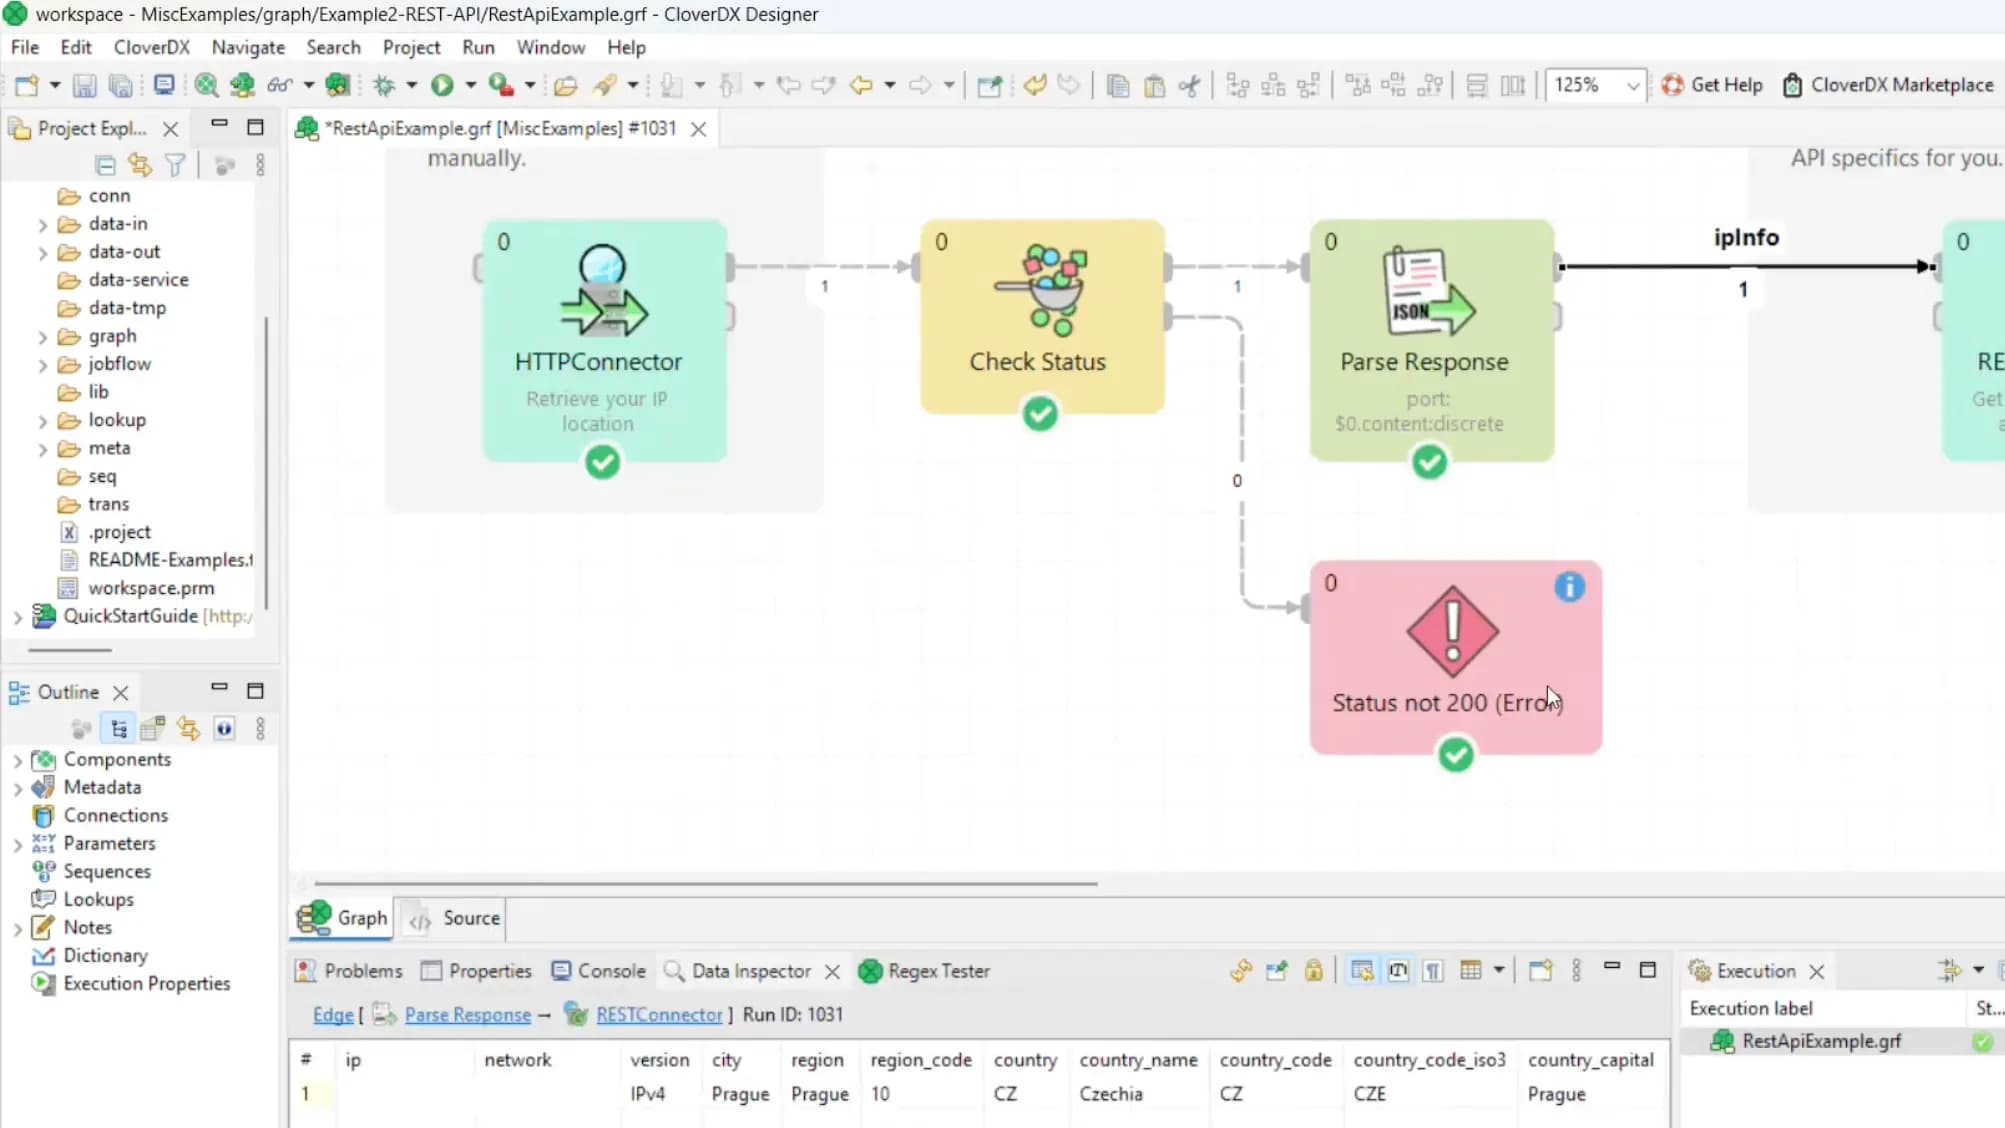Click the Paste clipboard icon
Screen dimensions: 2005x1128
point(1154,86)
